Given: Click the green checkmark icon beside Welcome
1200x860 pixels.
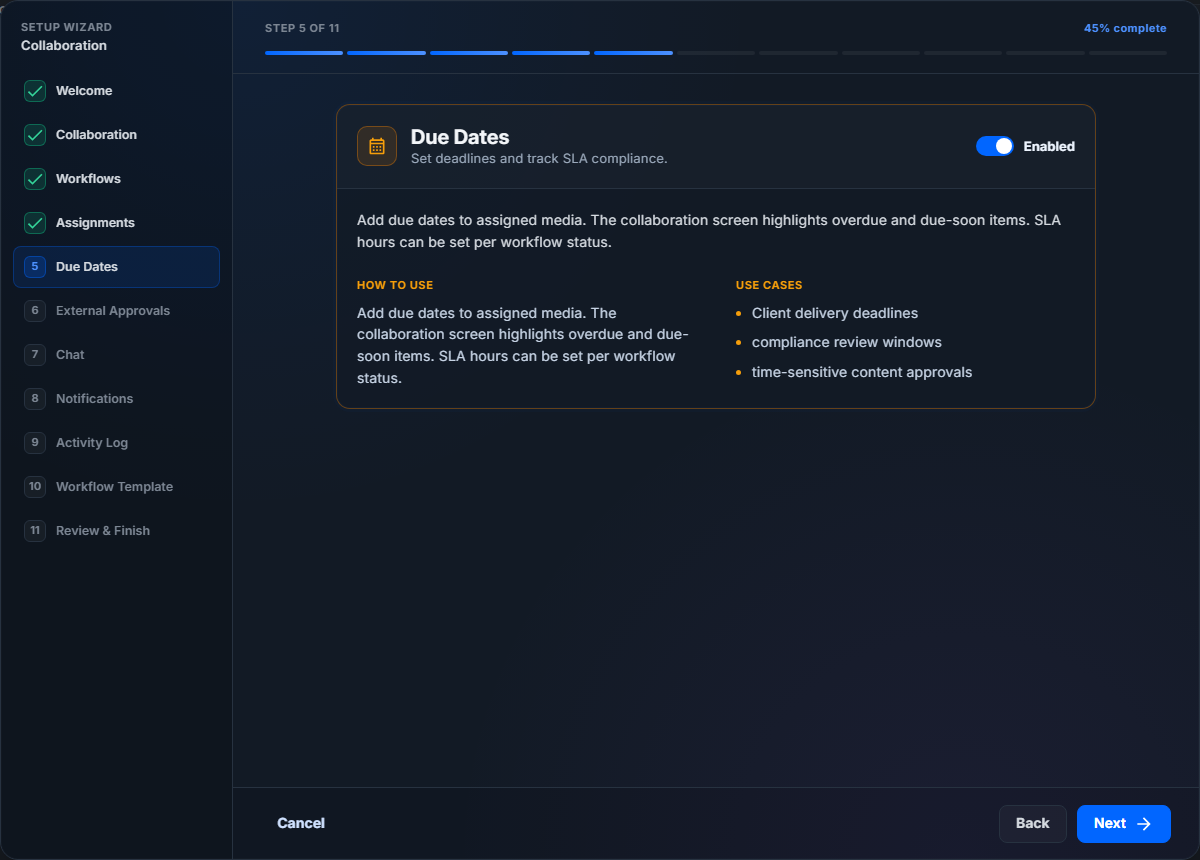Looking at the screenshot, I should [35, 91].
